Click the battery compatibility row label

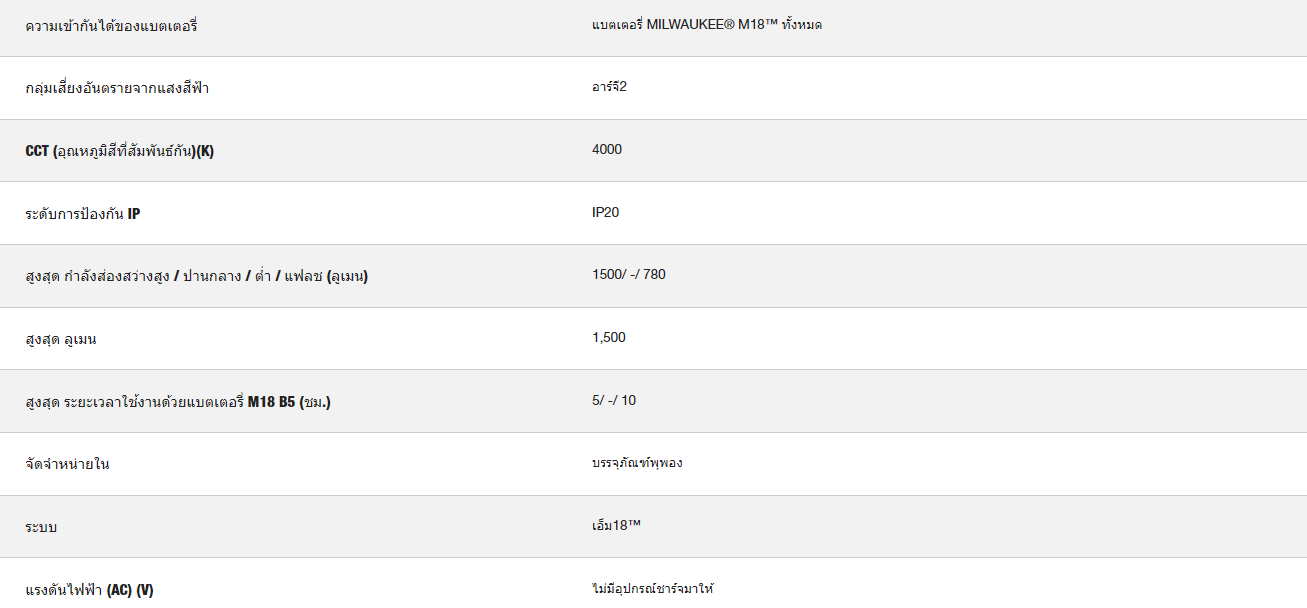click(x=112, y=26)
